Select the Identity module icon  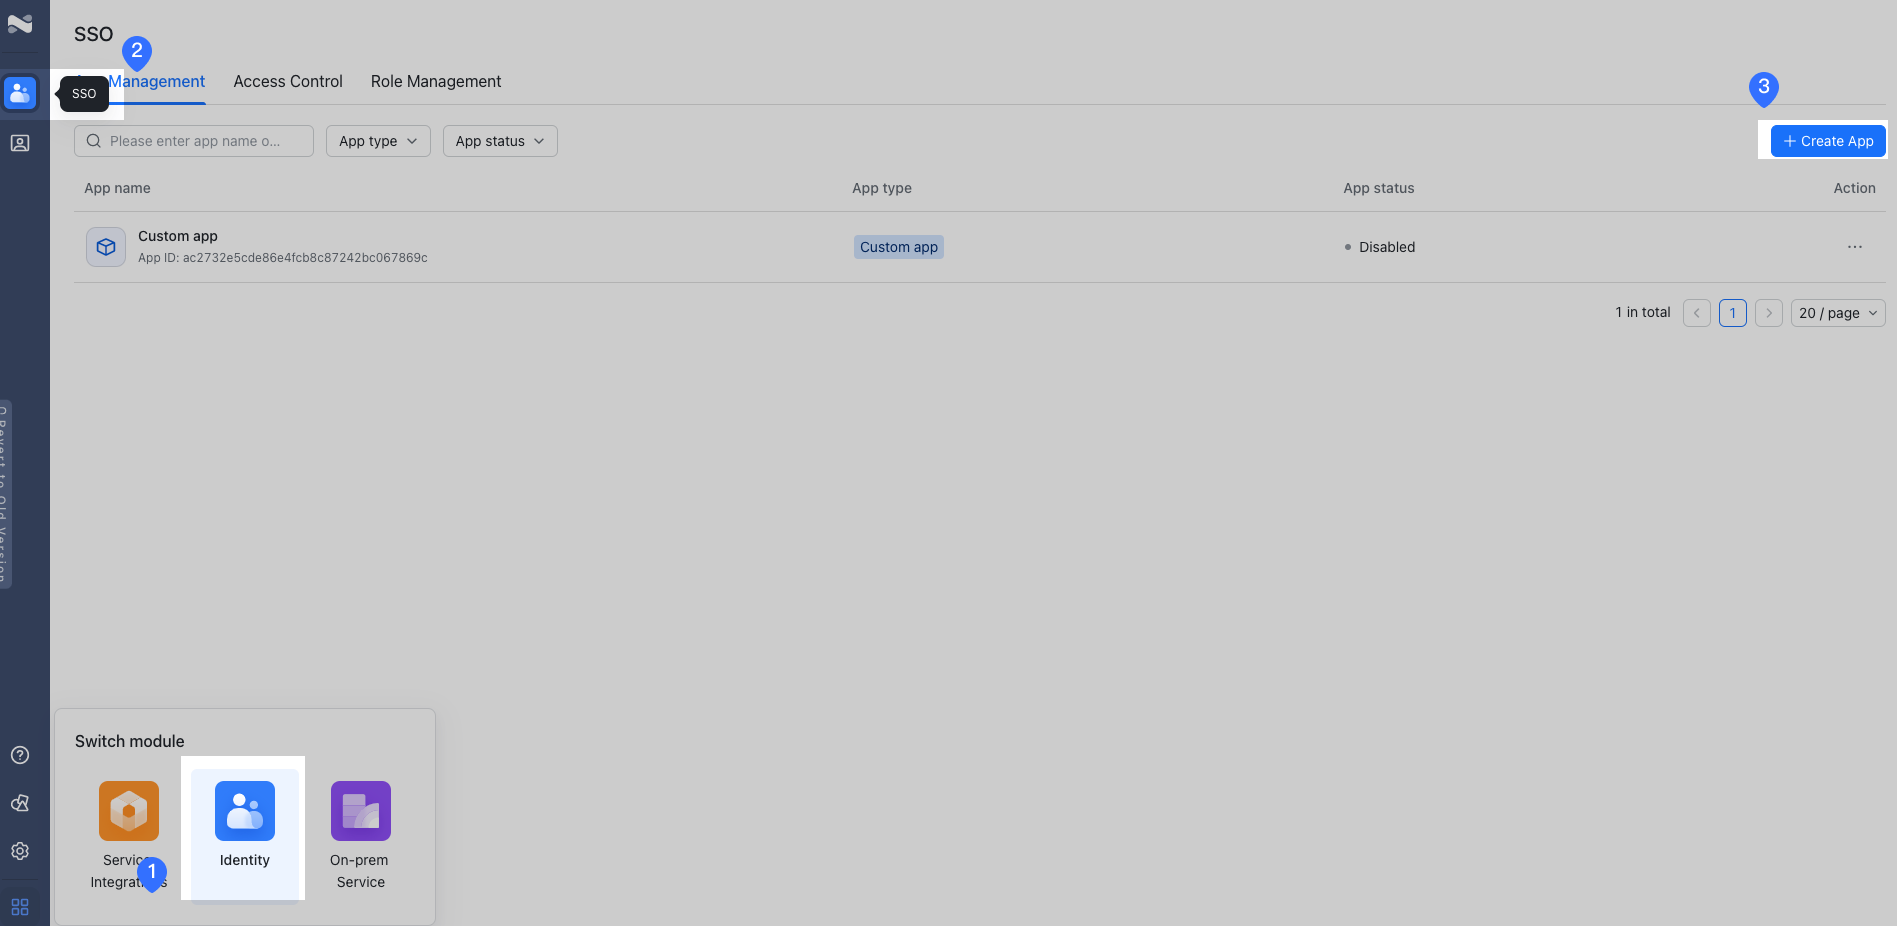(x=245, y=811)
